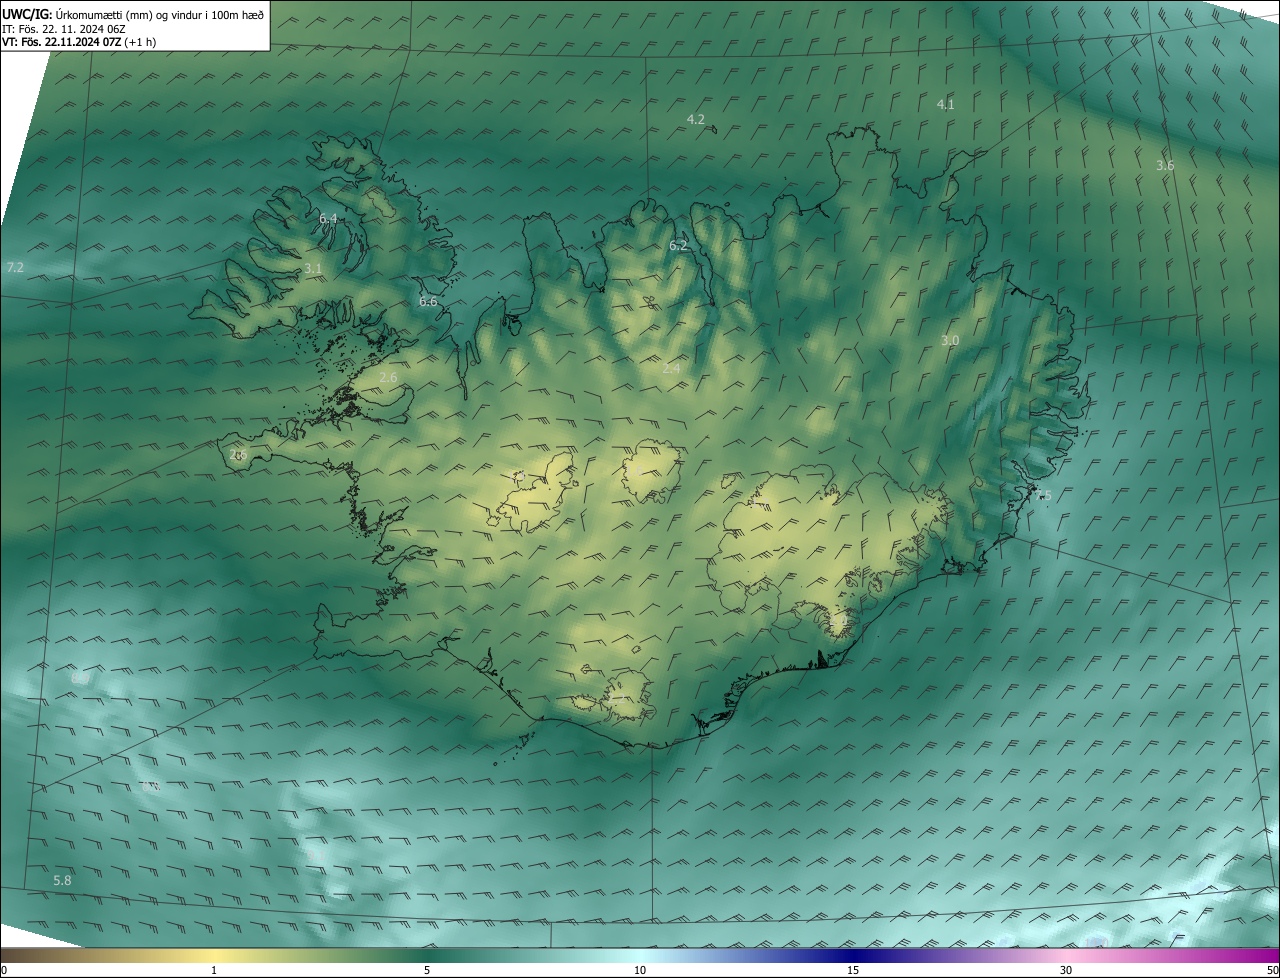Click the map value label "7.2"

point(15,268)
